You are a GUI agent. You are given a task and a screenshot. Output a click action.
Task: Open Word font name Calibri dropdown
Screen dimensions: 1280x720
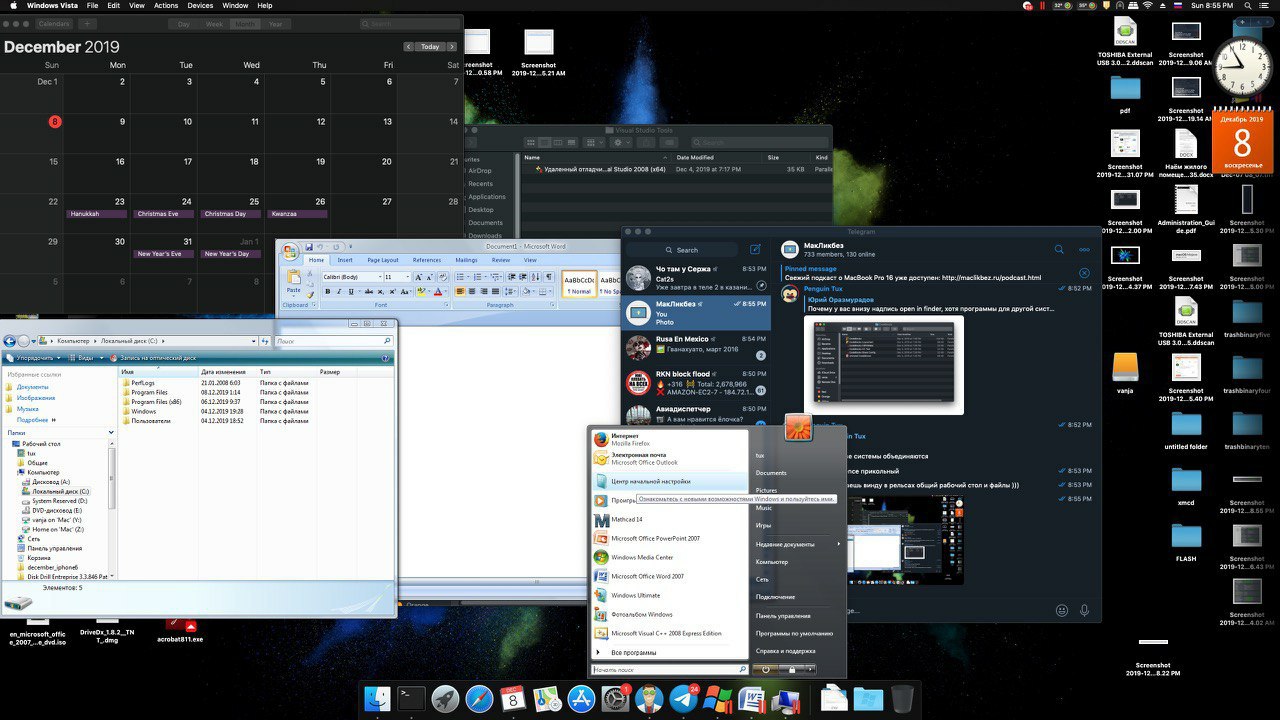[x=380, y=276]
